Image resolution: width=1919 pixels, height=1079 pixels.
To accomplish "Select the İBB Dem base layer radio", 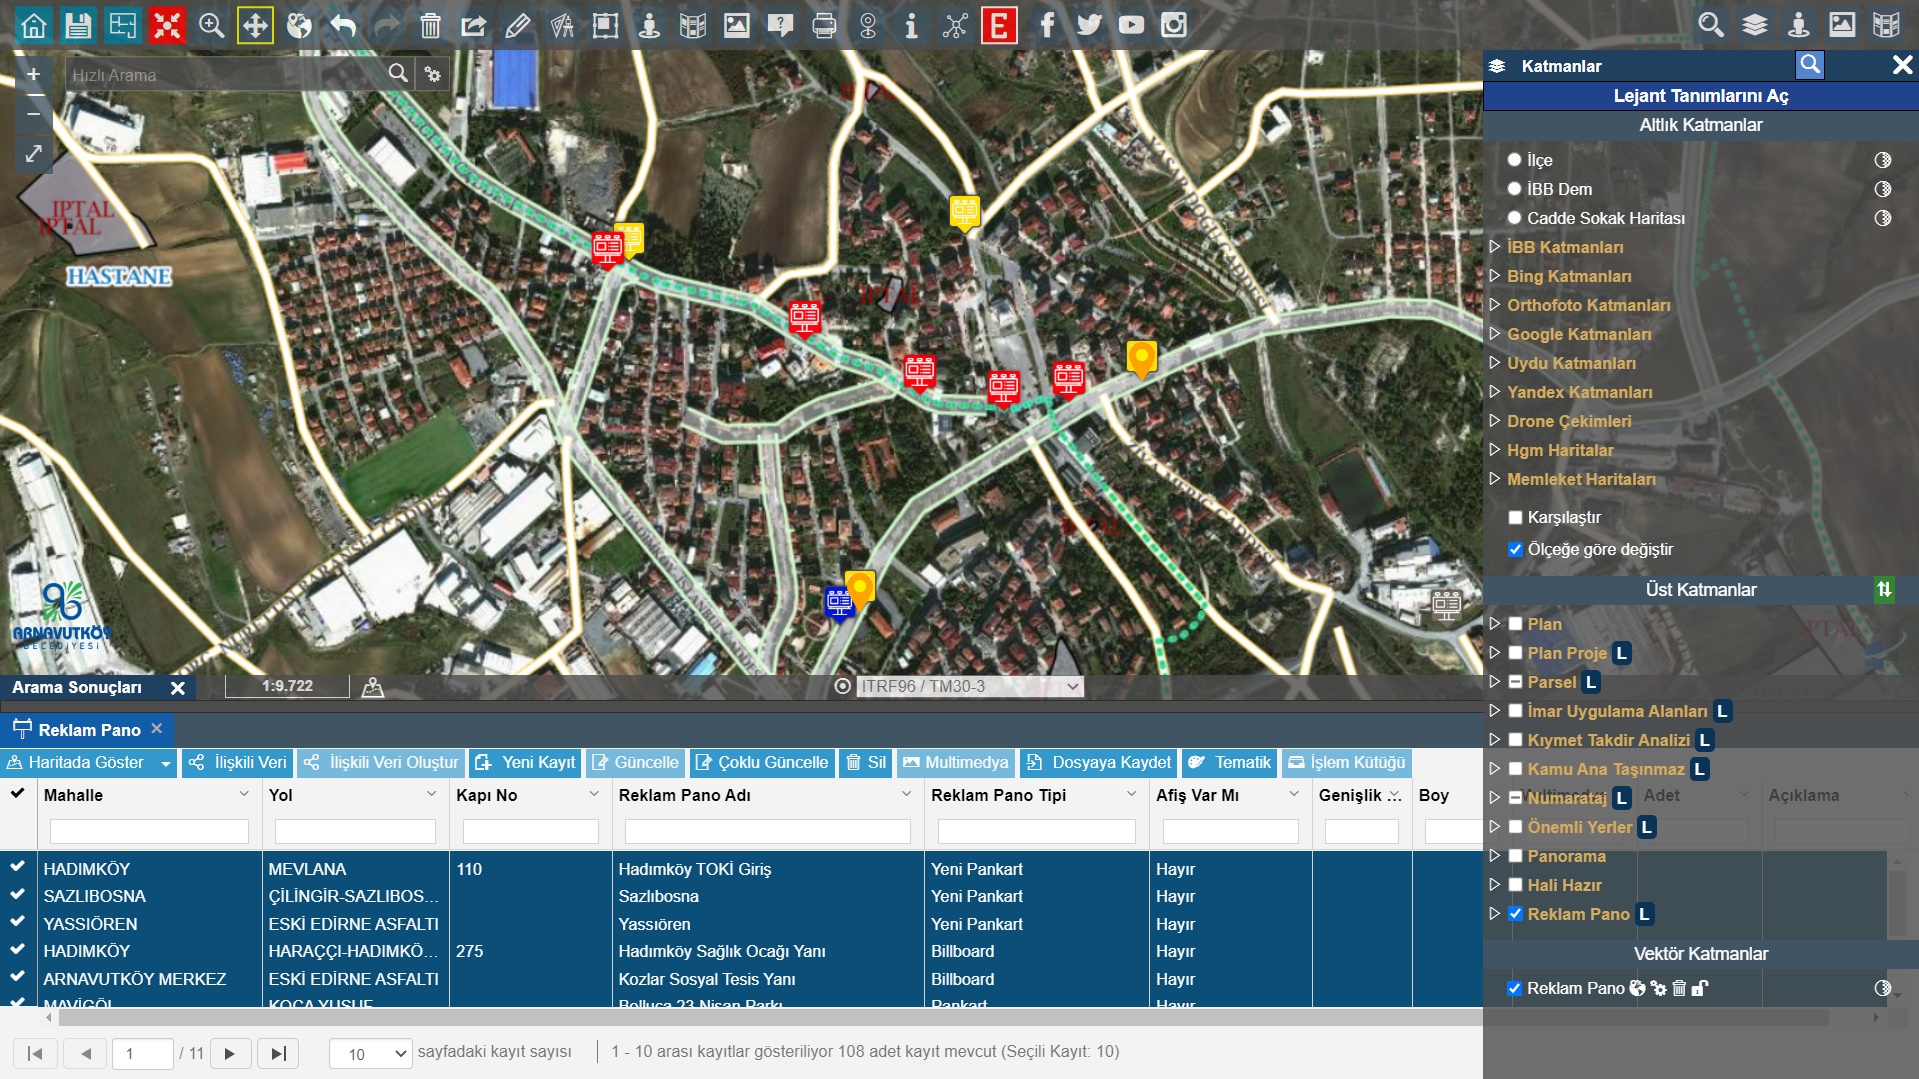I will (1514, 189).
